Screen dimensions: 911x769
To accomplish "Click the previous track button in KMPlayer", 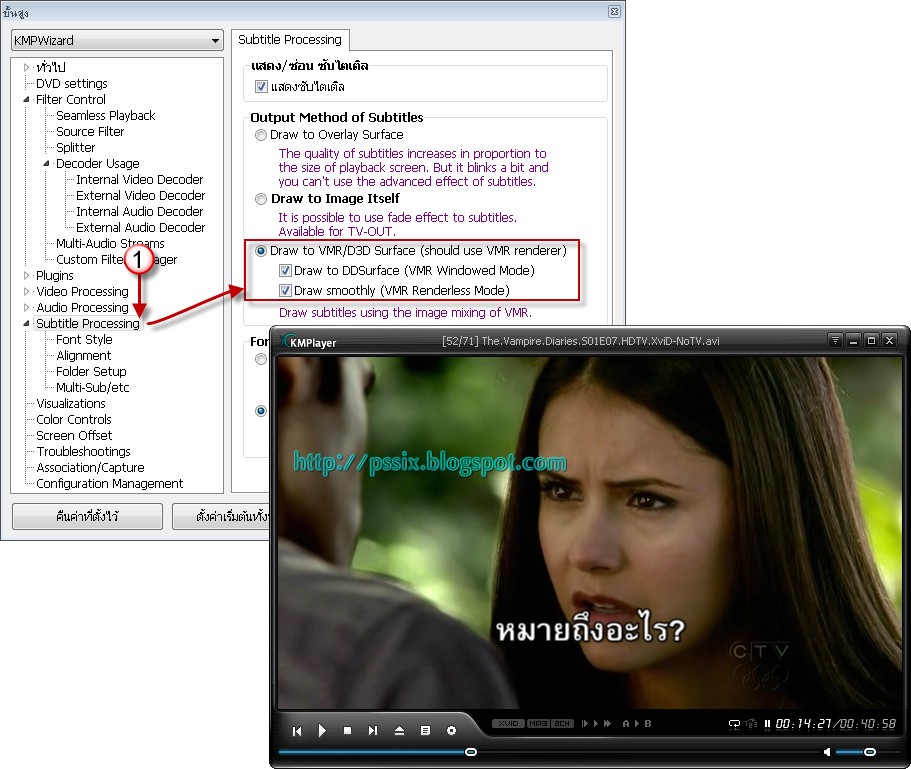I will 297,731.
